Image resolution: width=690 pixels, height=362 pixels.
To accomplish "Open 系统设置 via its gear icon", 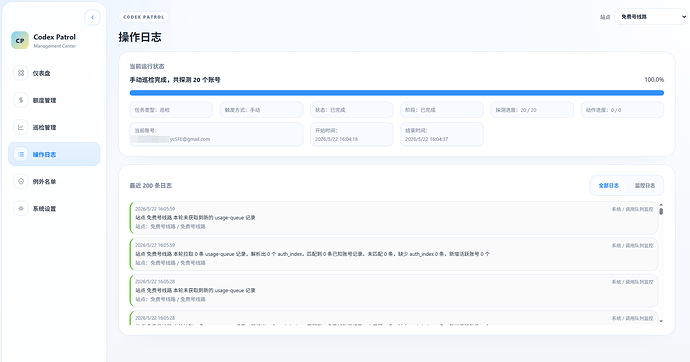I will click(21, 208).
